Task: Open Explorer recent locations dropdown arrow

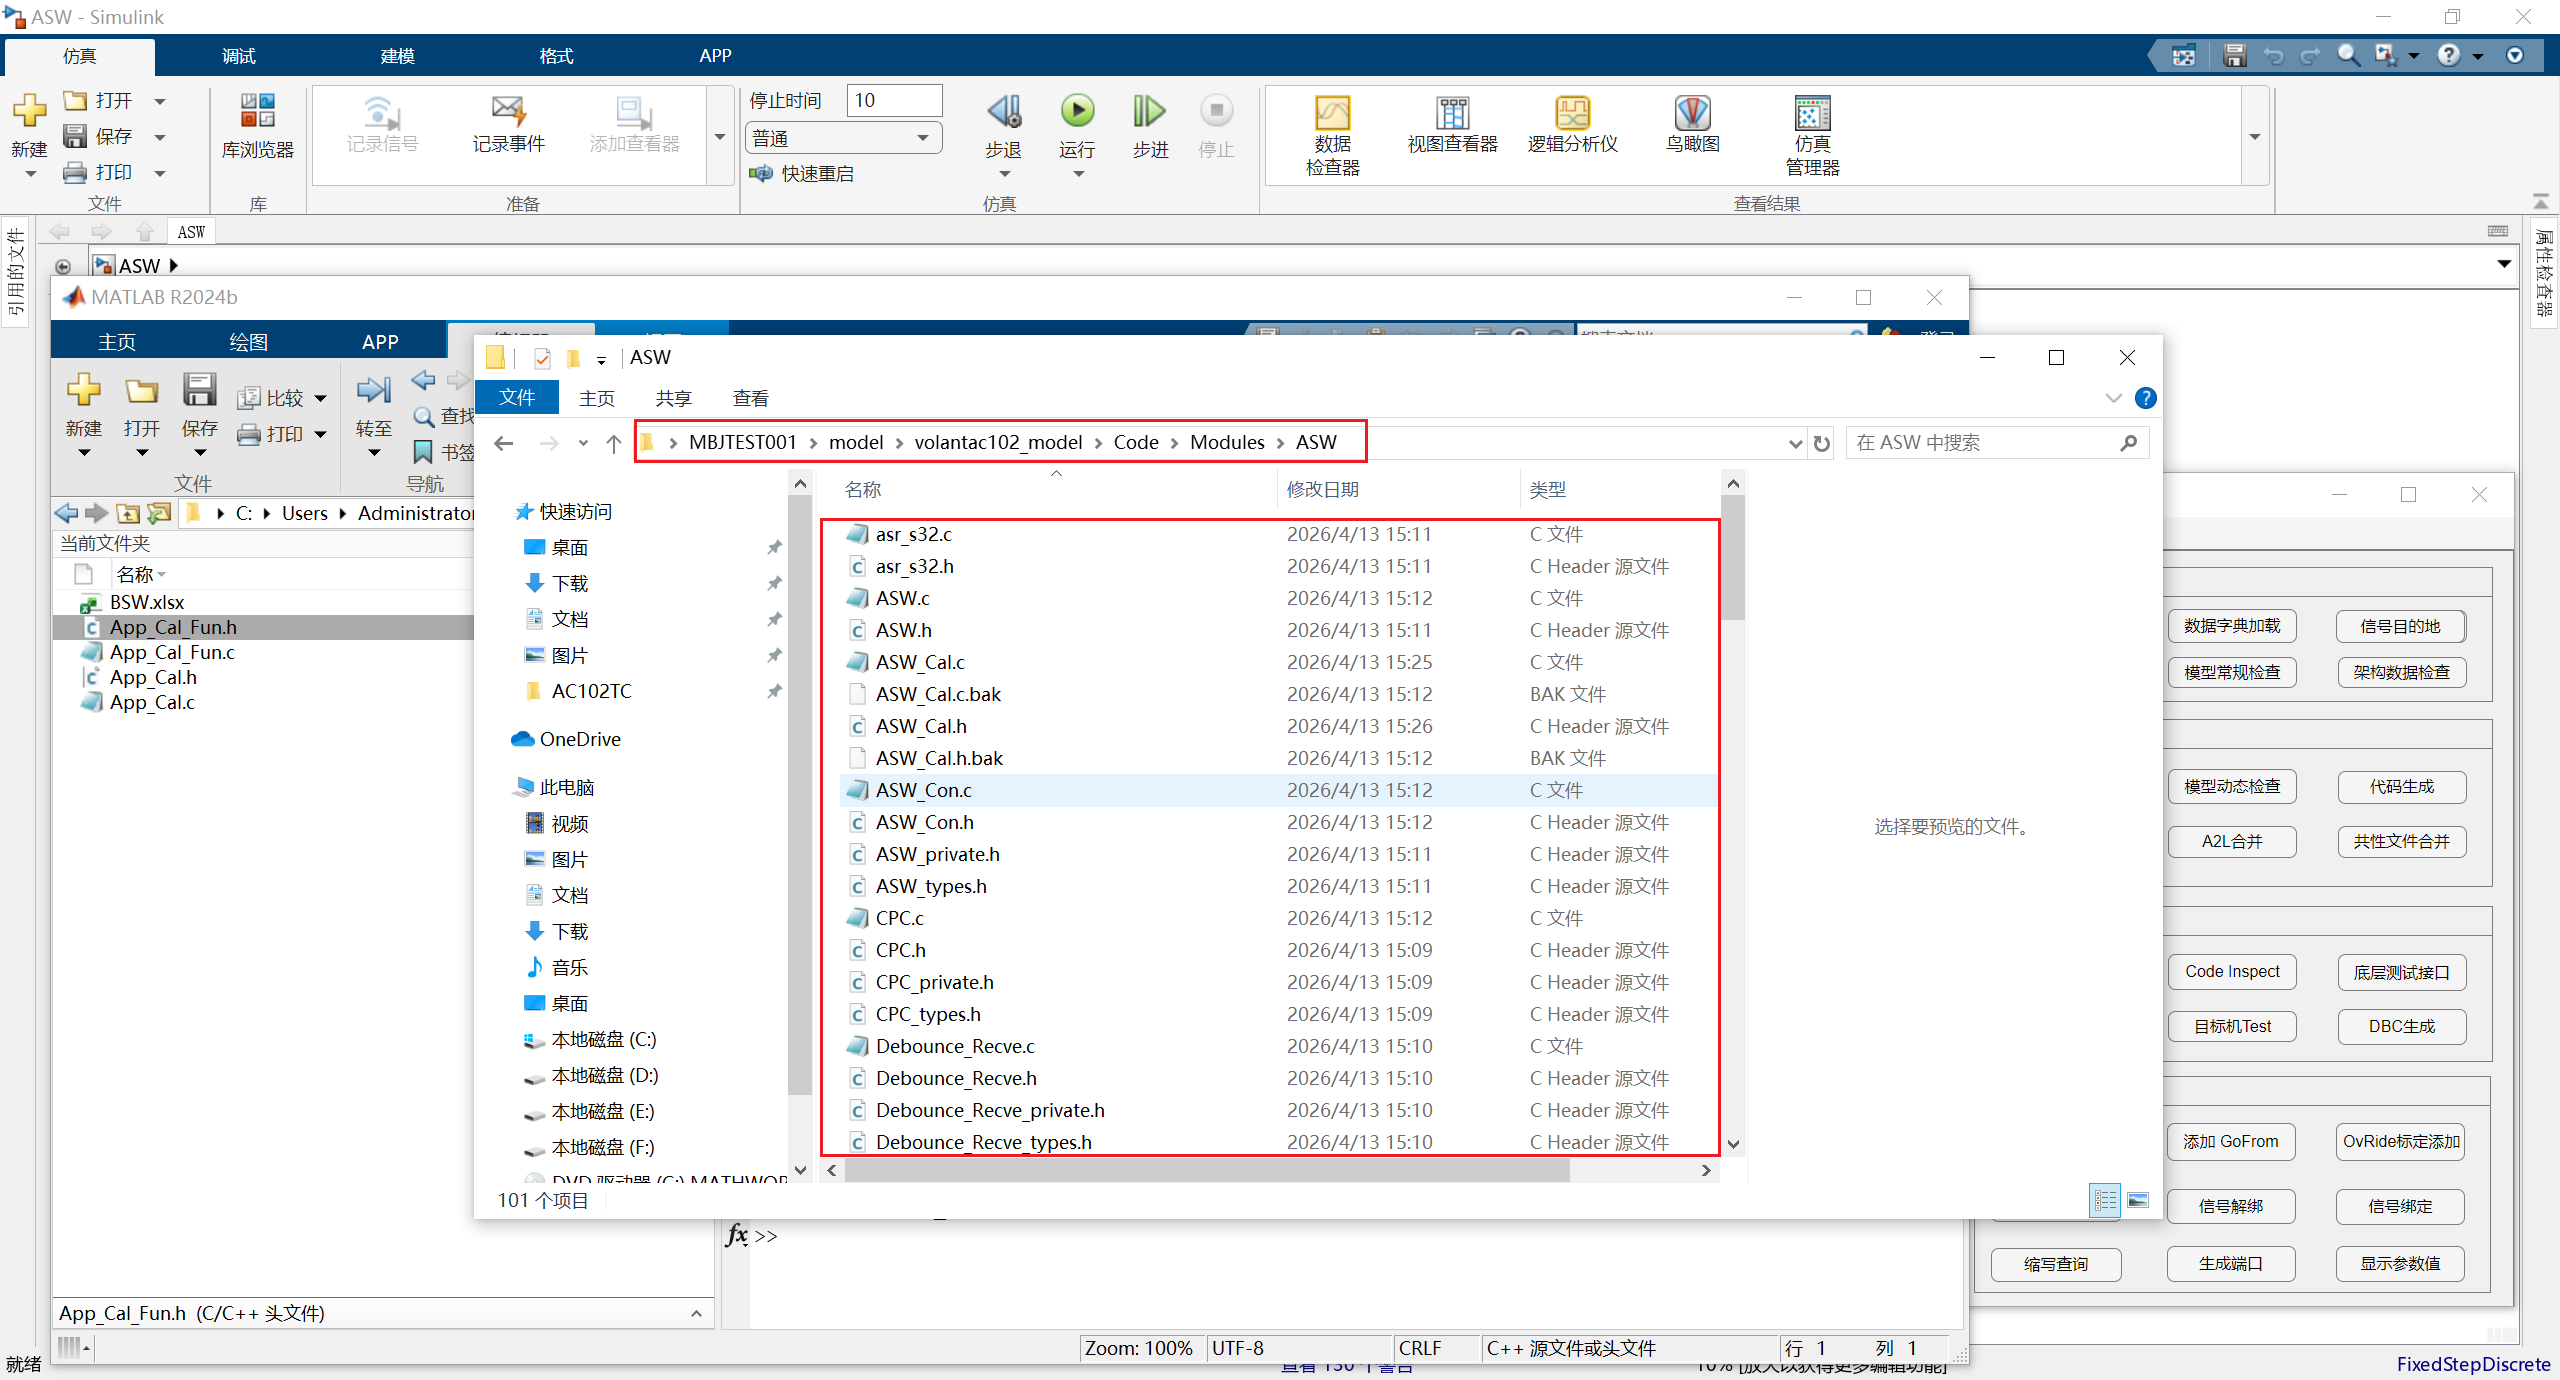Action: click(583, 443)
